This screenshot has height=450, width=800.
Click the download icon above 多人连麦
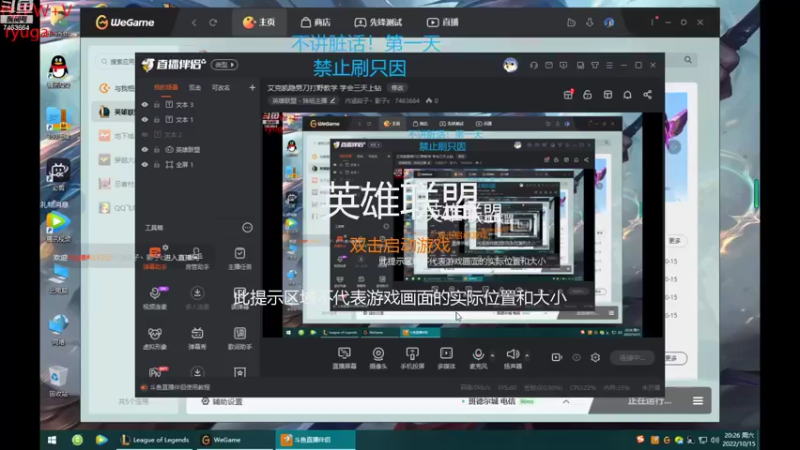pos(197,293)
